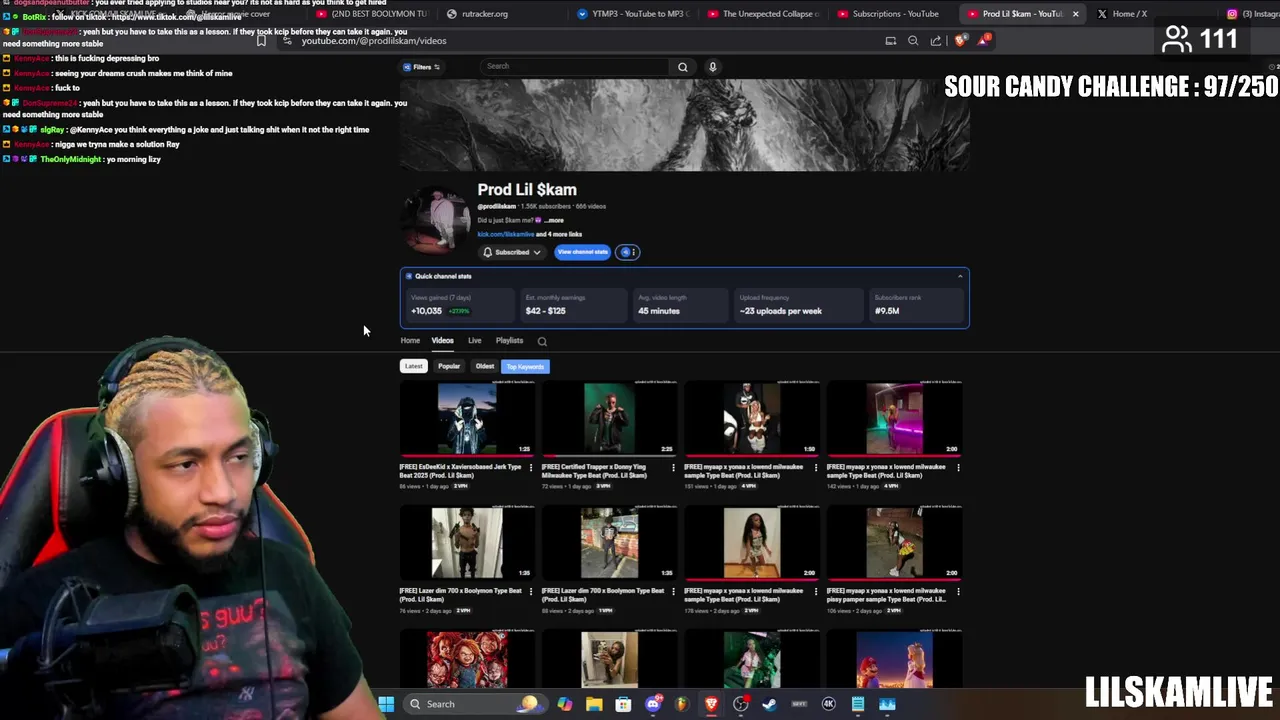This screenshot has width=1280, height=720.
Task: Select the Oldest sort chip
Action: [x=485, y=366]
